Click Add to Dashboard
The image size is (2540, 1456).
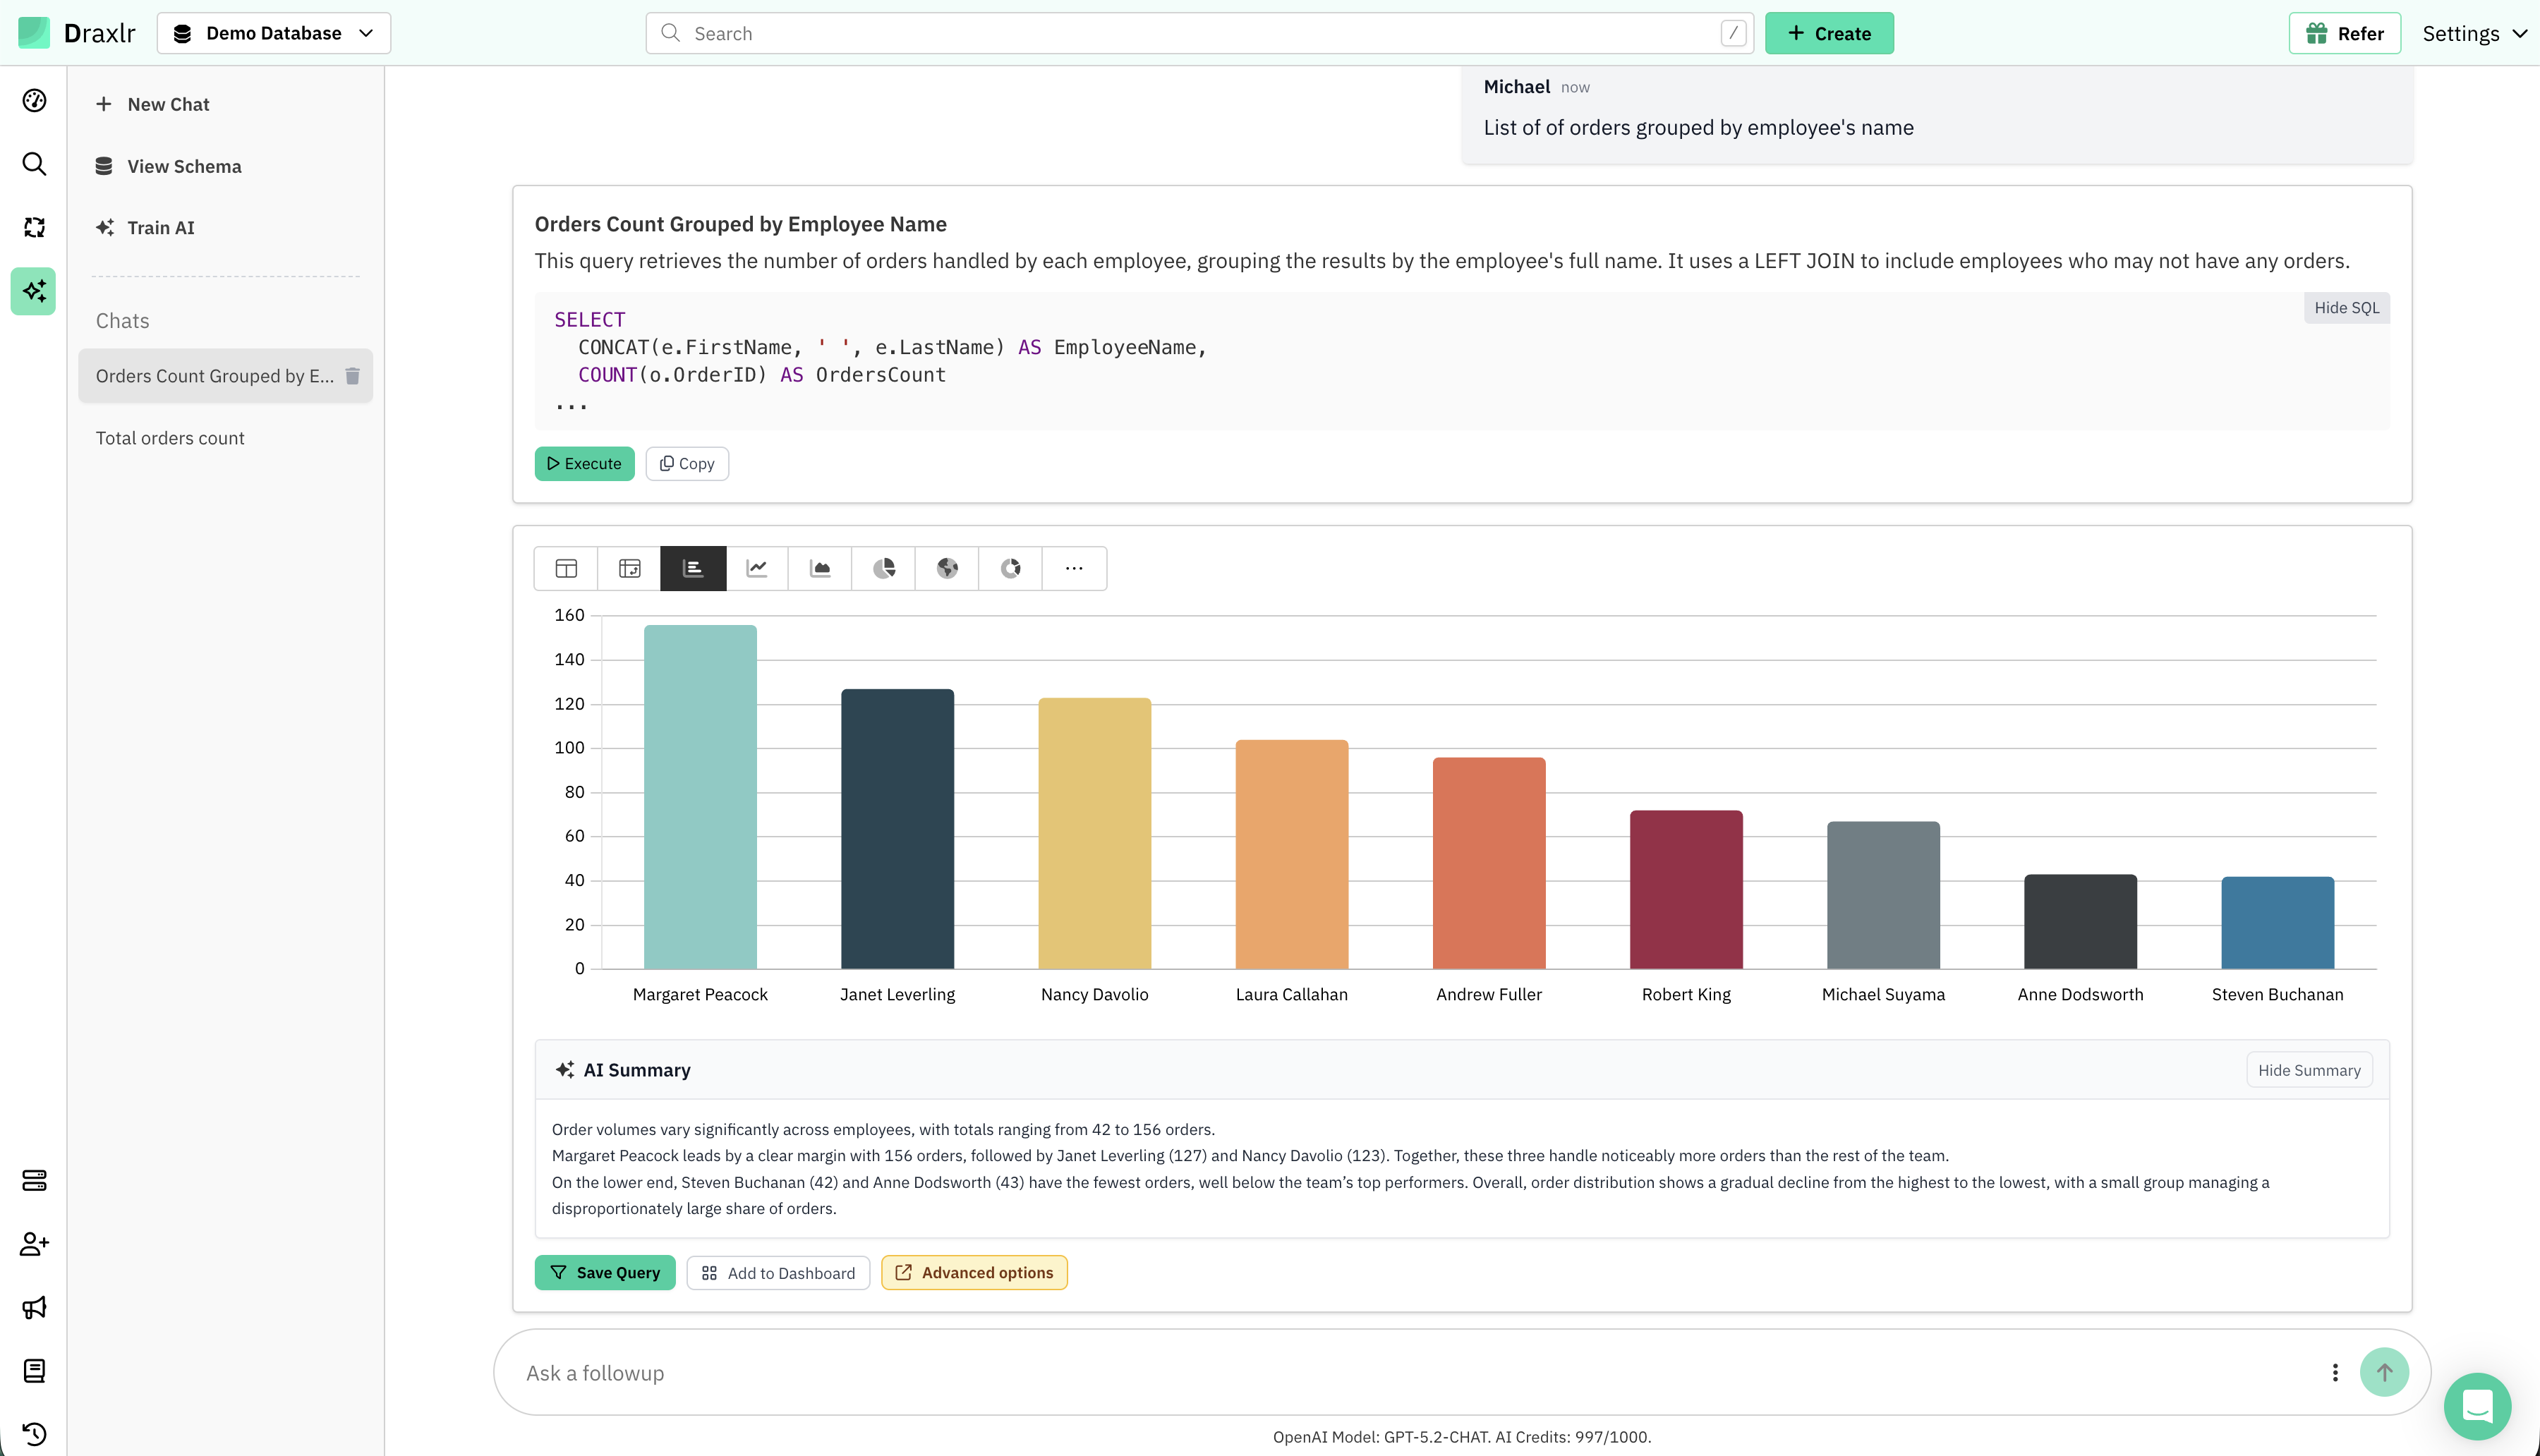click(778, 1272)
